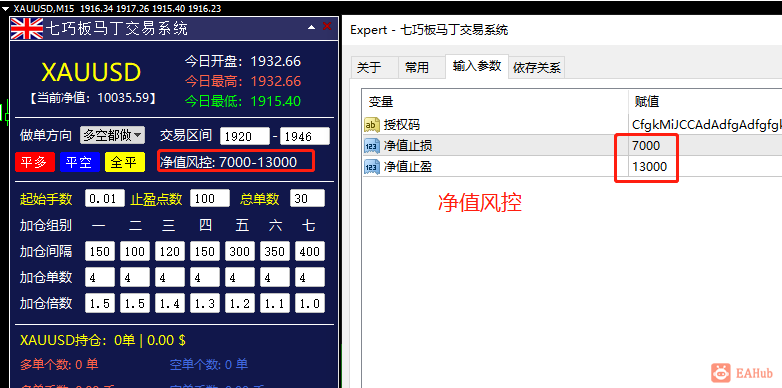The width and height of the screenshot is (782, 388).
Task: Select the 净值止盈 variable row
Action: (572, 167)
